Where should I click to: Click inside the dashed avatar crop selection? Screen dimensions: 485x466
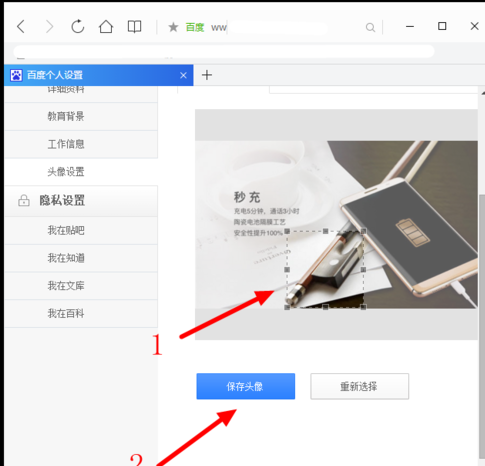coord(325,269)
